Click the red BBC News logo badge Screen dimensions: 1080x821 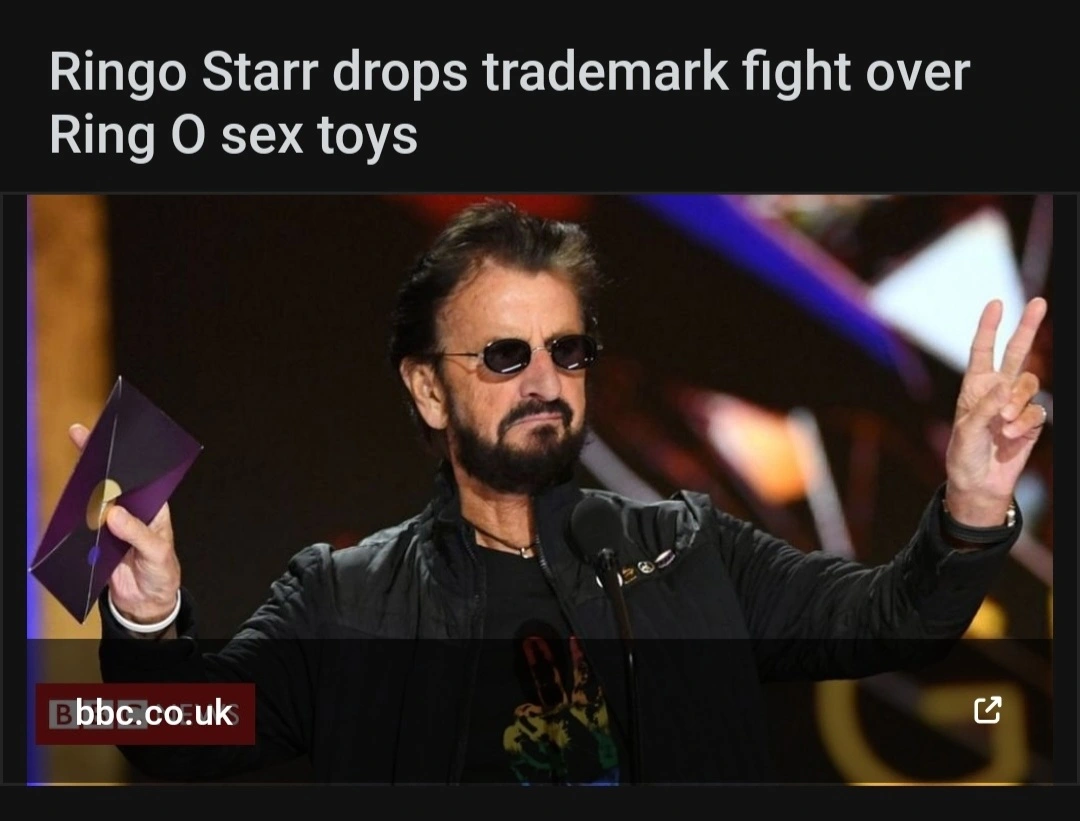tap(145, 714)
